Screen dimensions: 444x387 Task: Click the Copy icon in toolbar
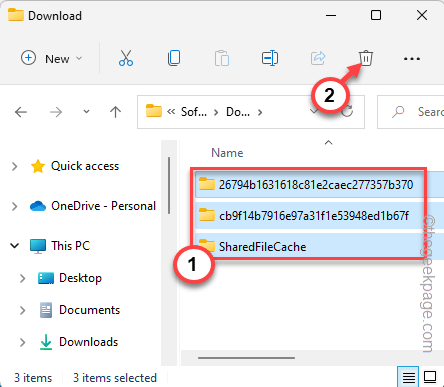click(x=174, y=58)
